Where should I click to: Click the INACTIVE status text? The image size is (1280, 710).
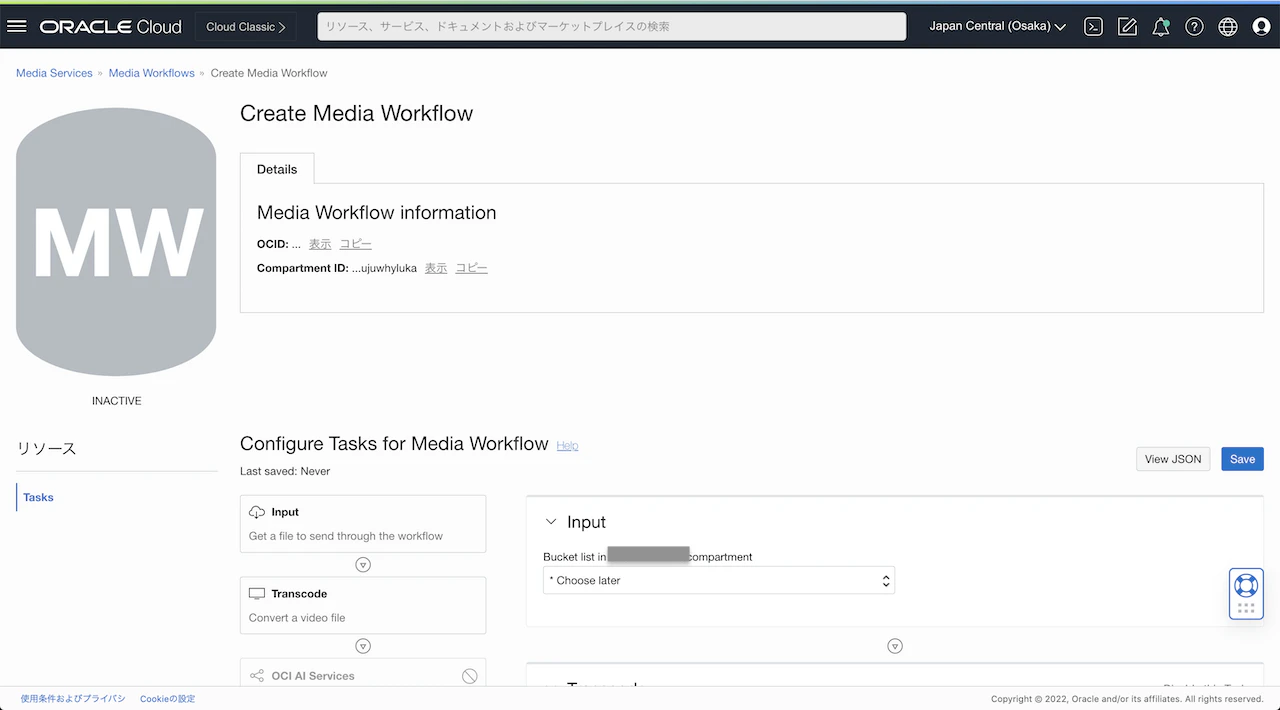(x=116, y=401)
